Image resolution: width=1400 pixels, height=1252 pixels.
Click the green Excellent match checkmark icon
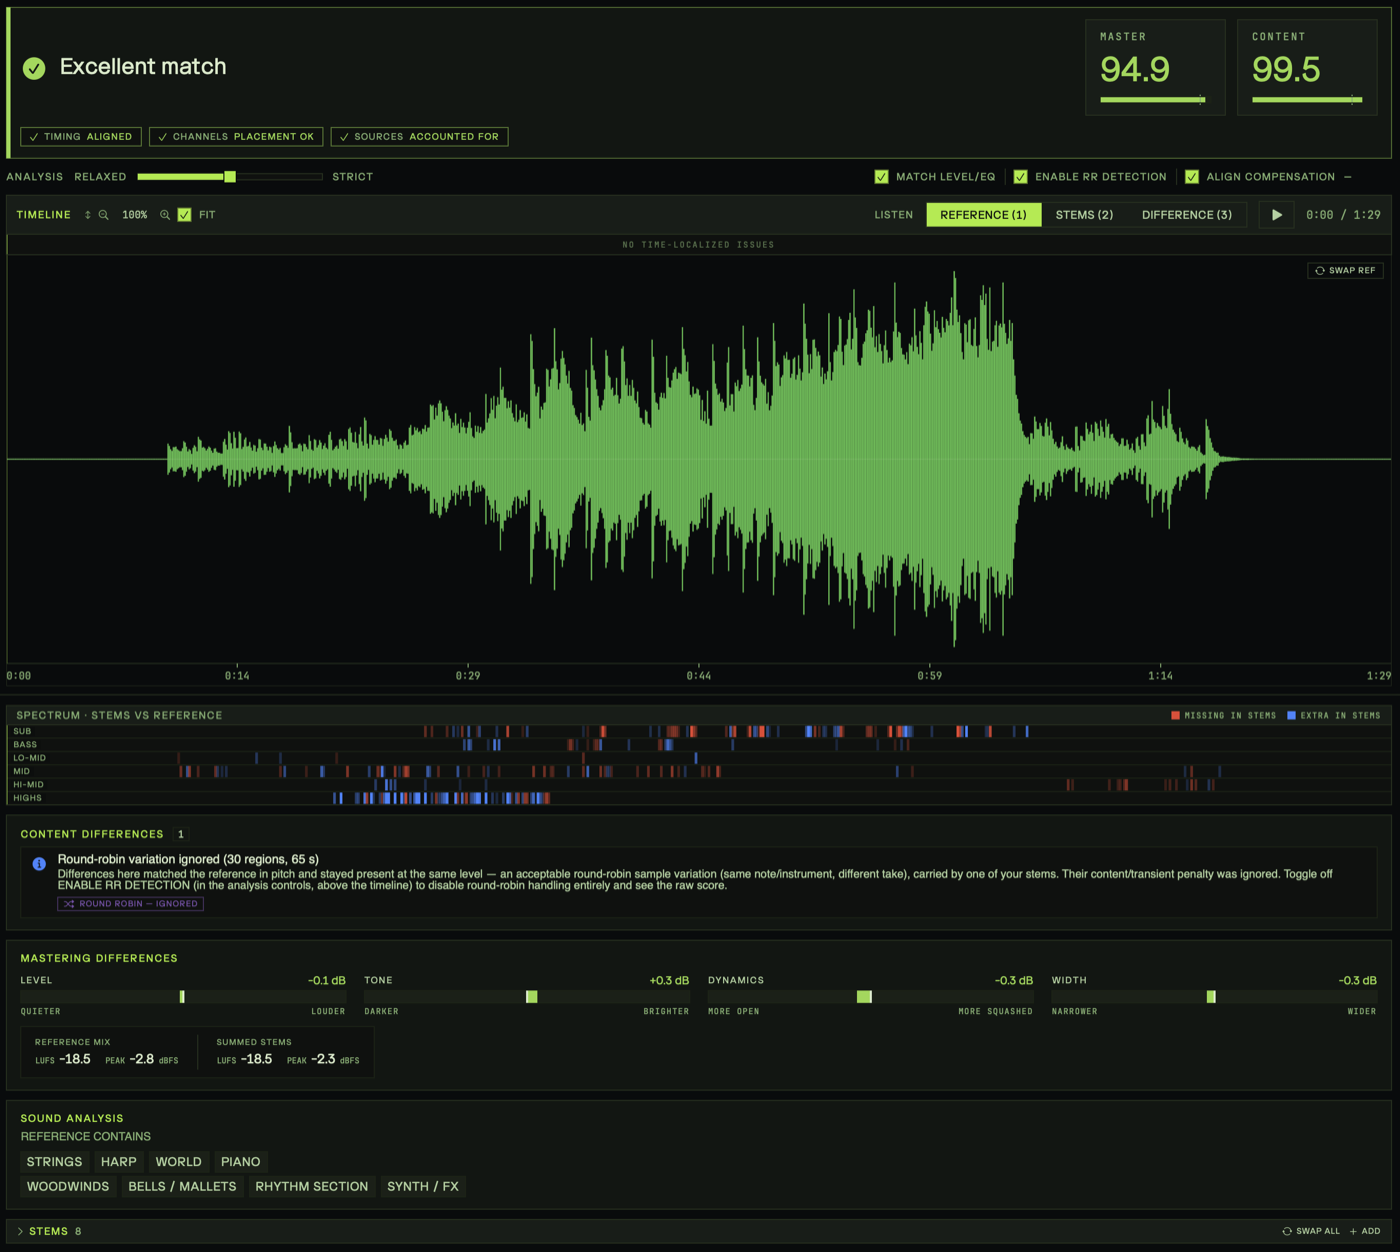click(34, 68)
